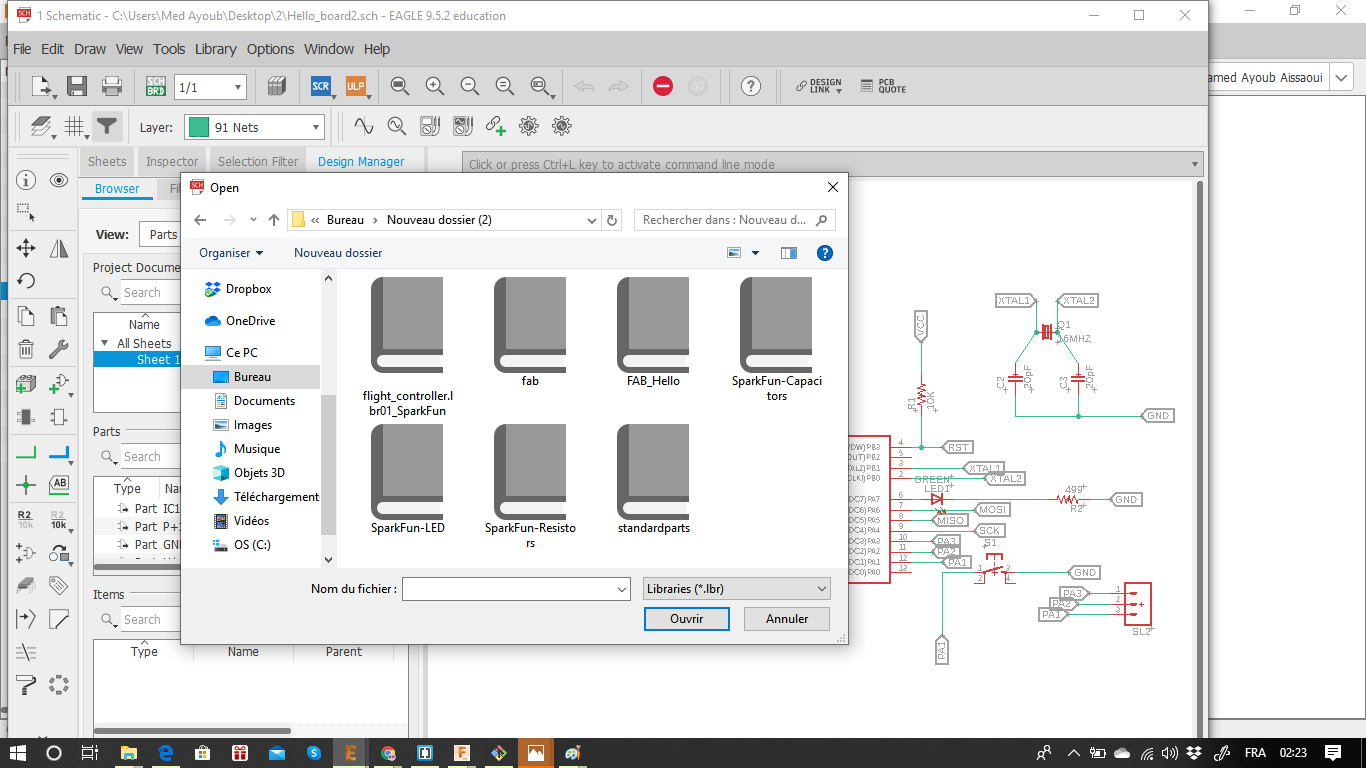This screenshot has height=768, width=1366.
Task: Click the Save floppy disk icon
Action: [x=77, y=87]
